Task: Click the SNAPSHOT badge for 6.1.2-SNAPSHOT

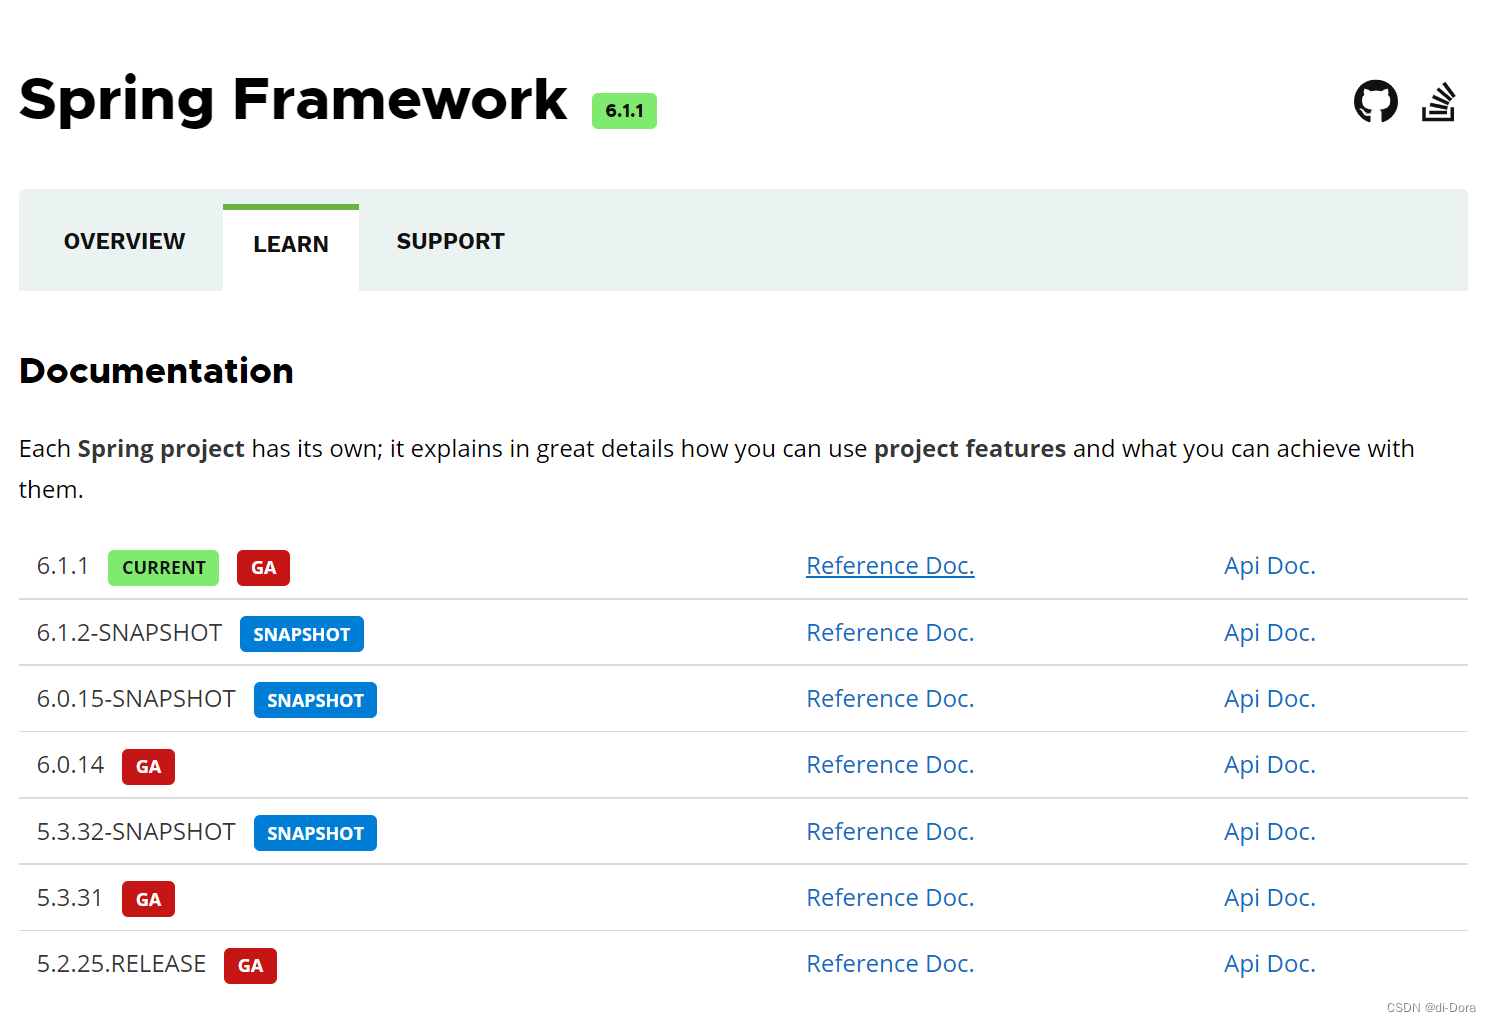Action: (301, 634)
